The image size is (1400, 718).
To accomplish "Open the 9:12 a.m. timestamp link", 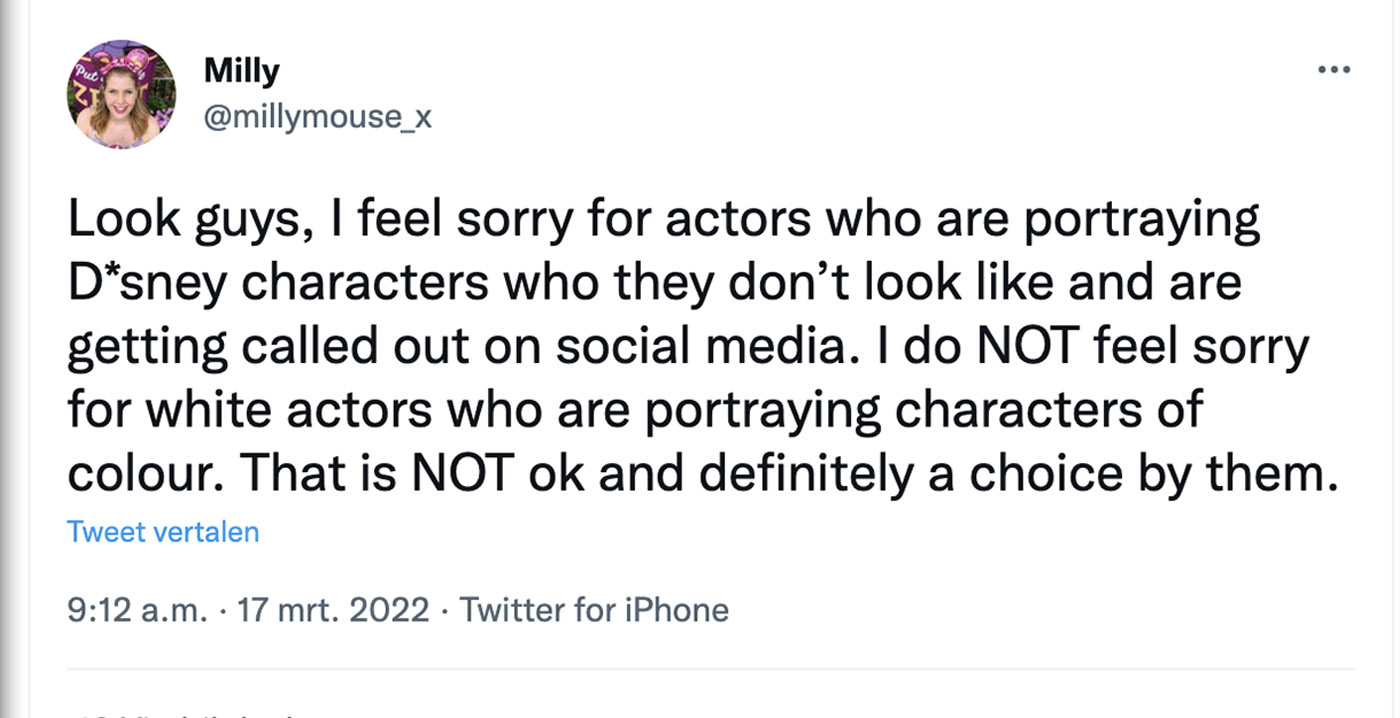I will (x=139, y=609).
